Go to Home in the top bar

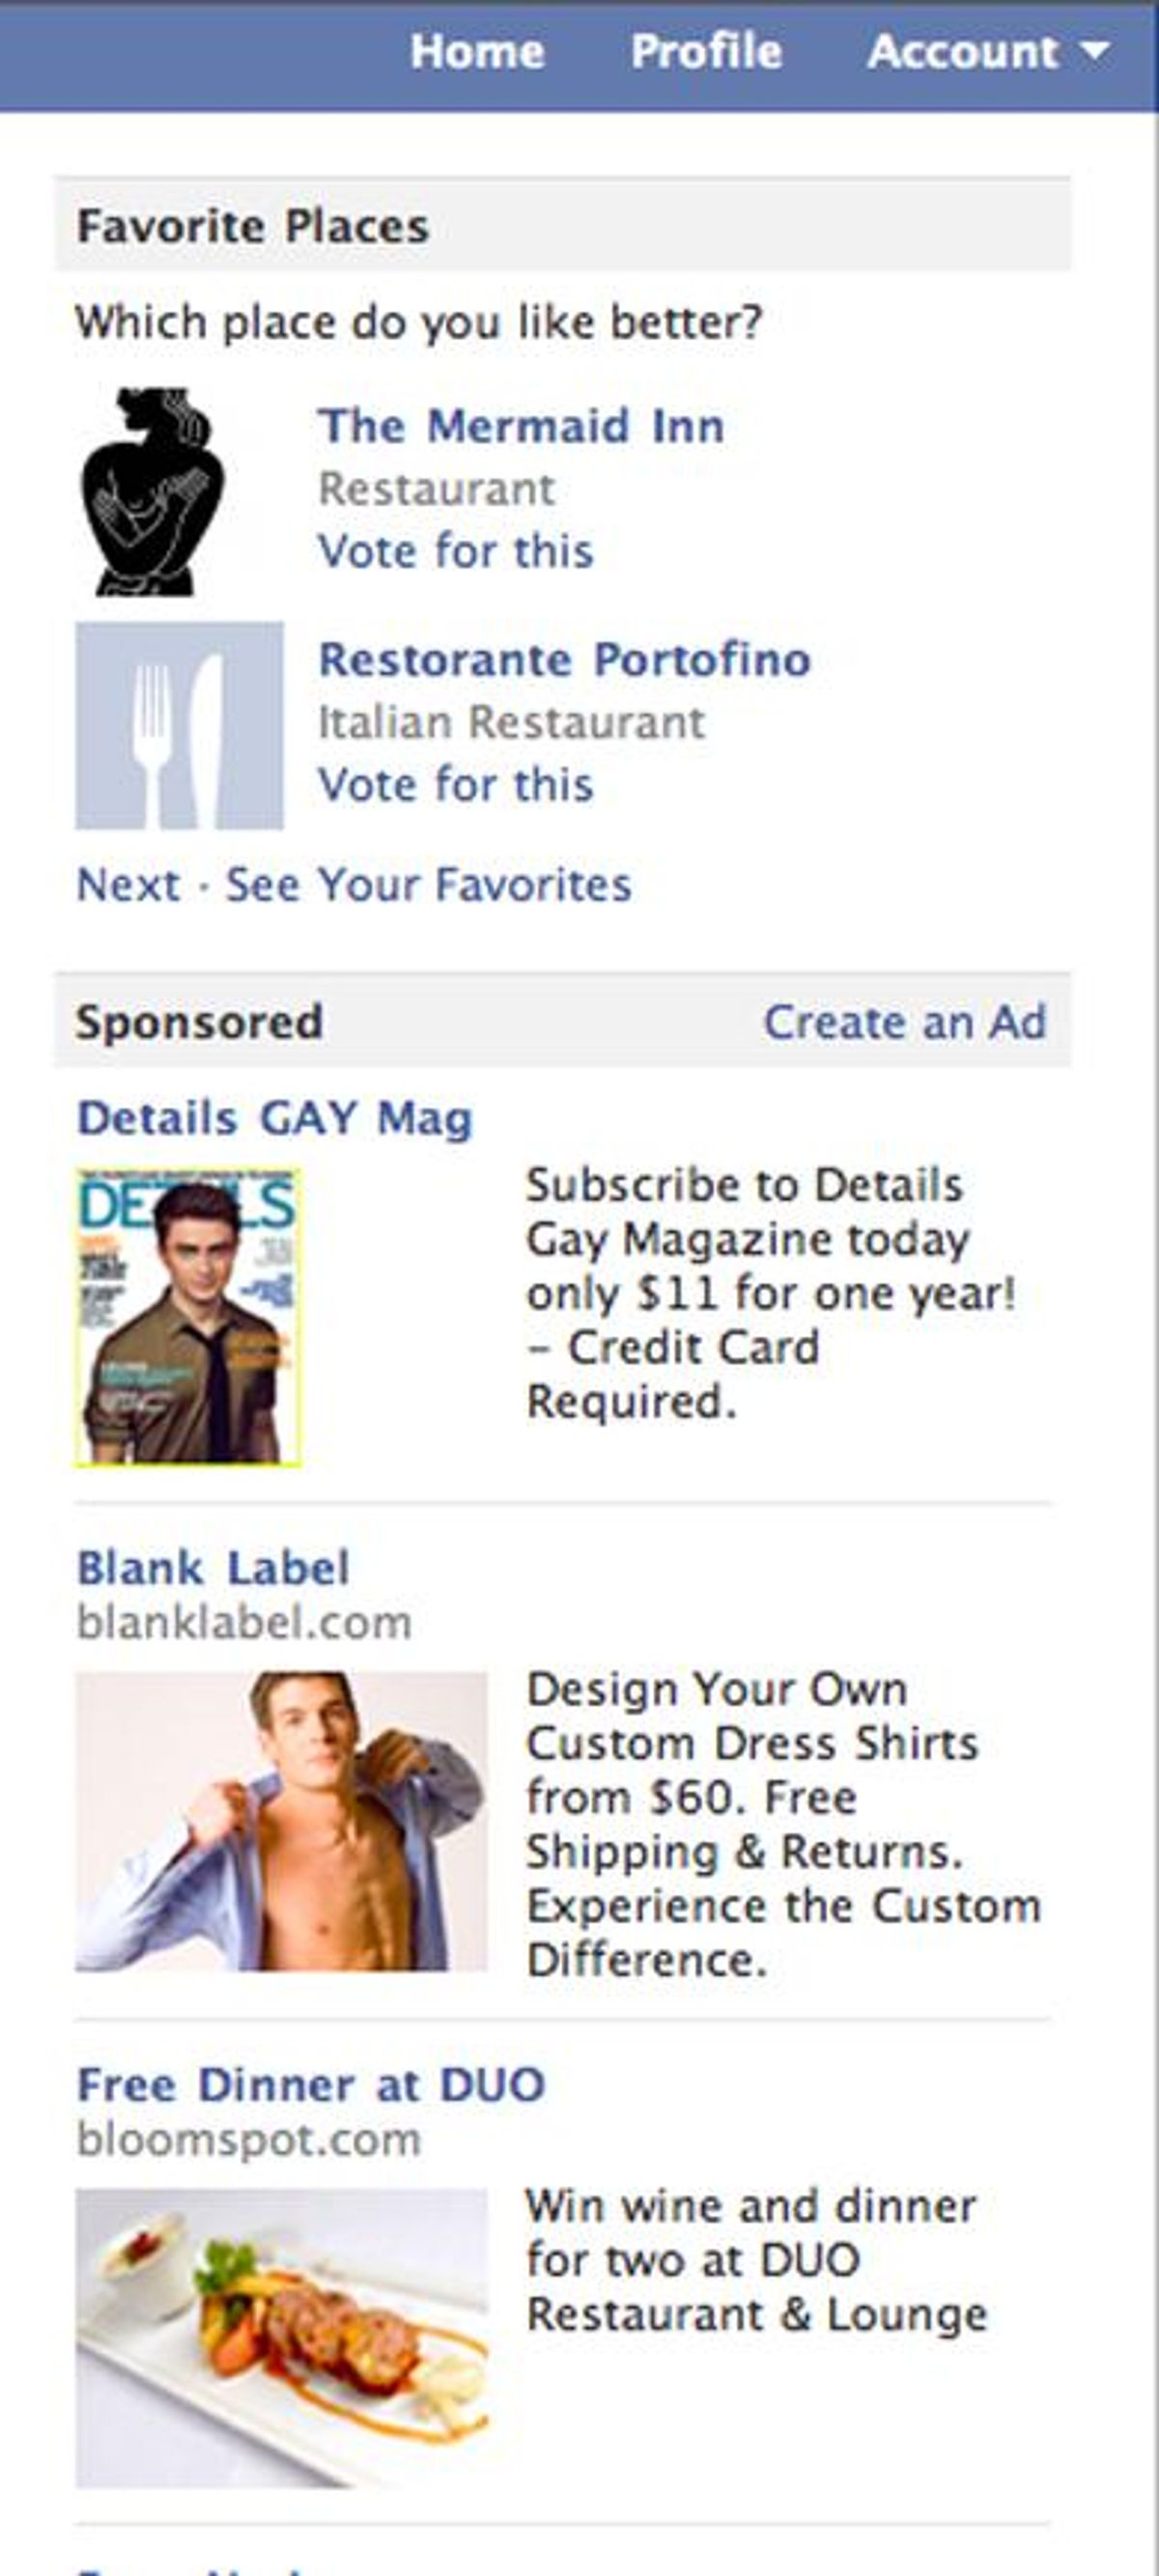point(477,51)
